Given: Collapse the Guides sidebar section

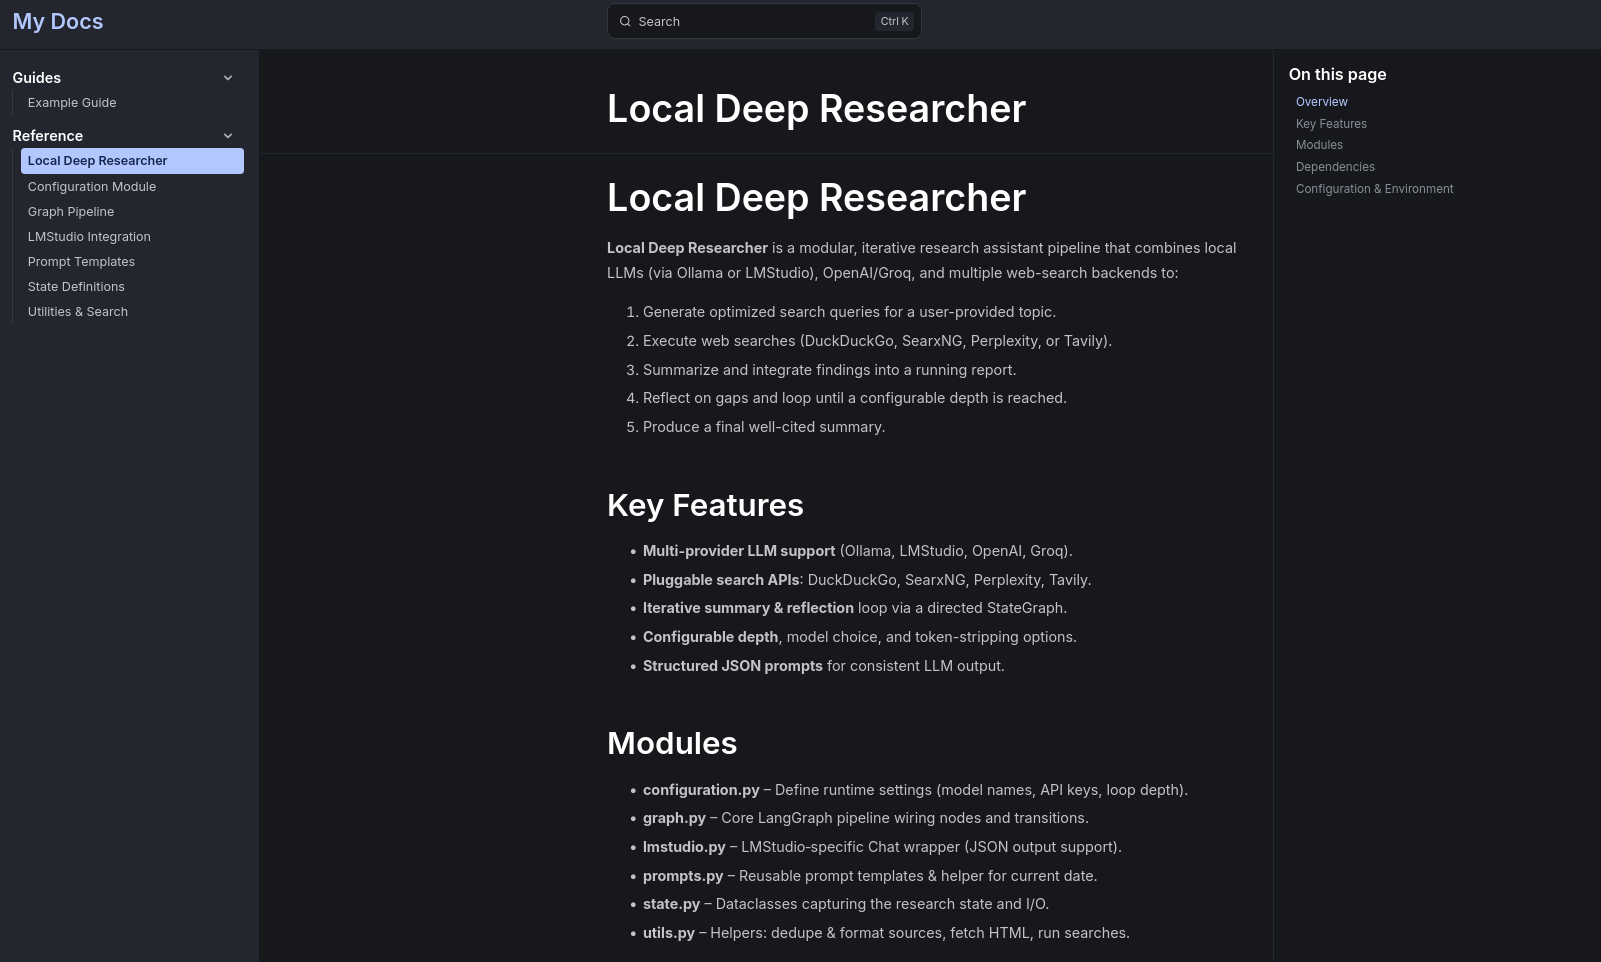Looking at the screenshot, I should point(228,78).
